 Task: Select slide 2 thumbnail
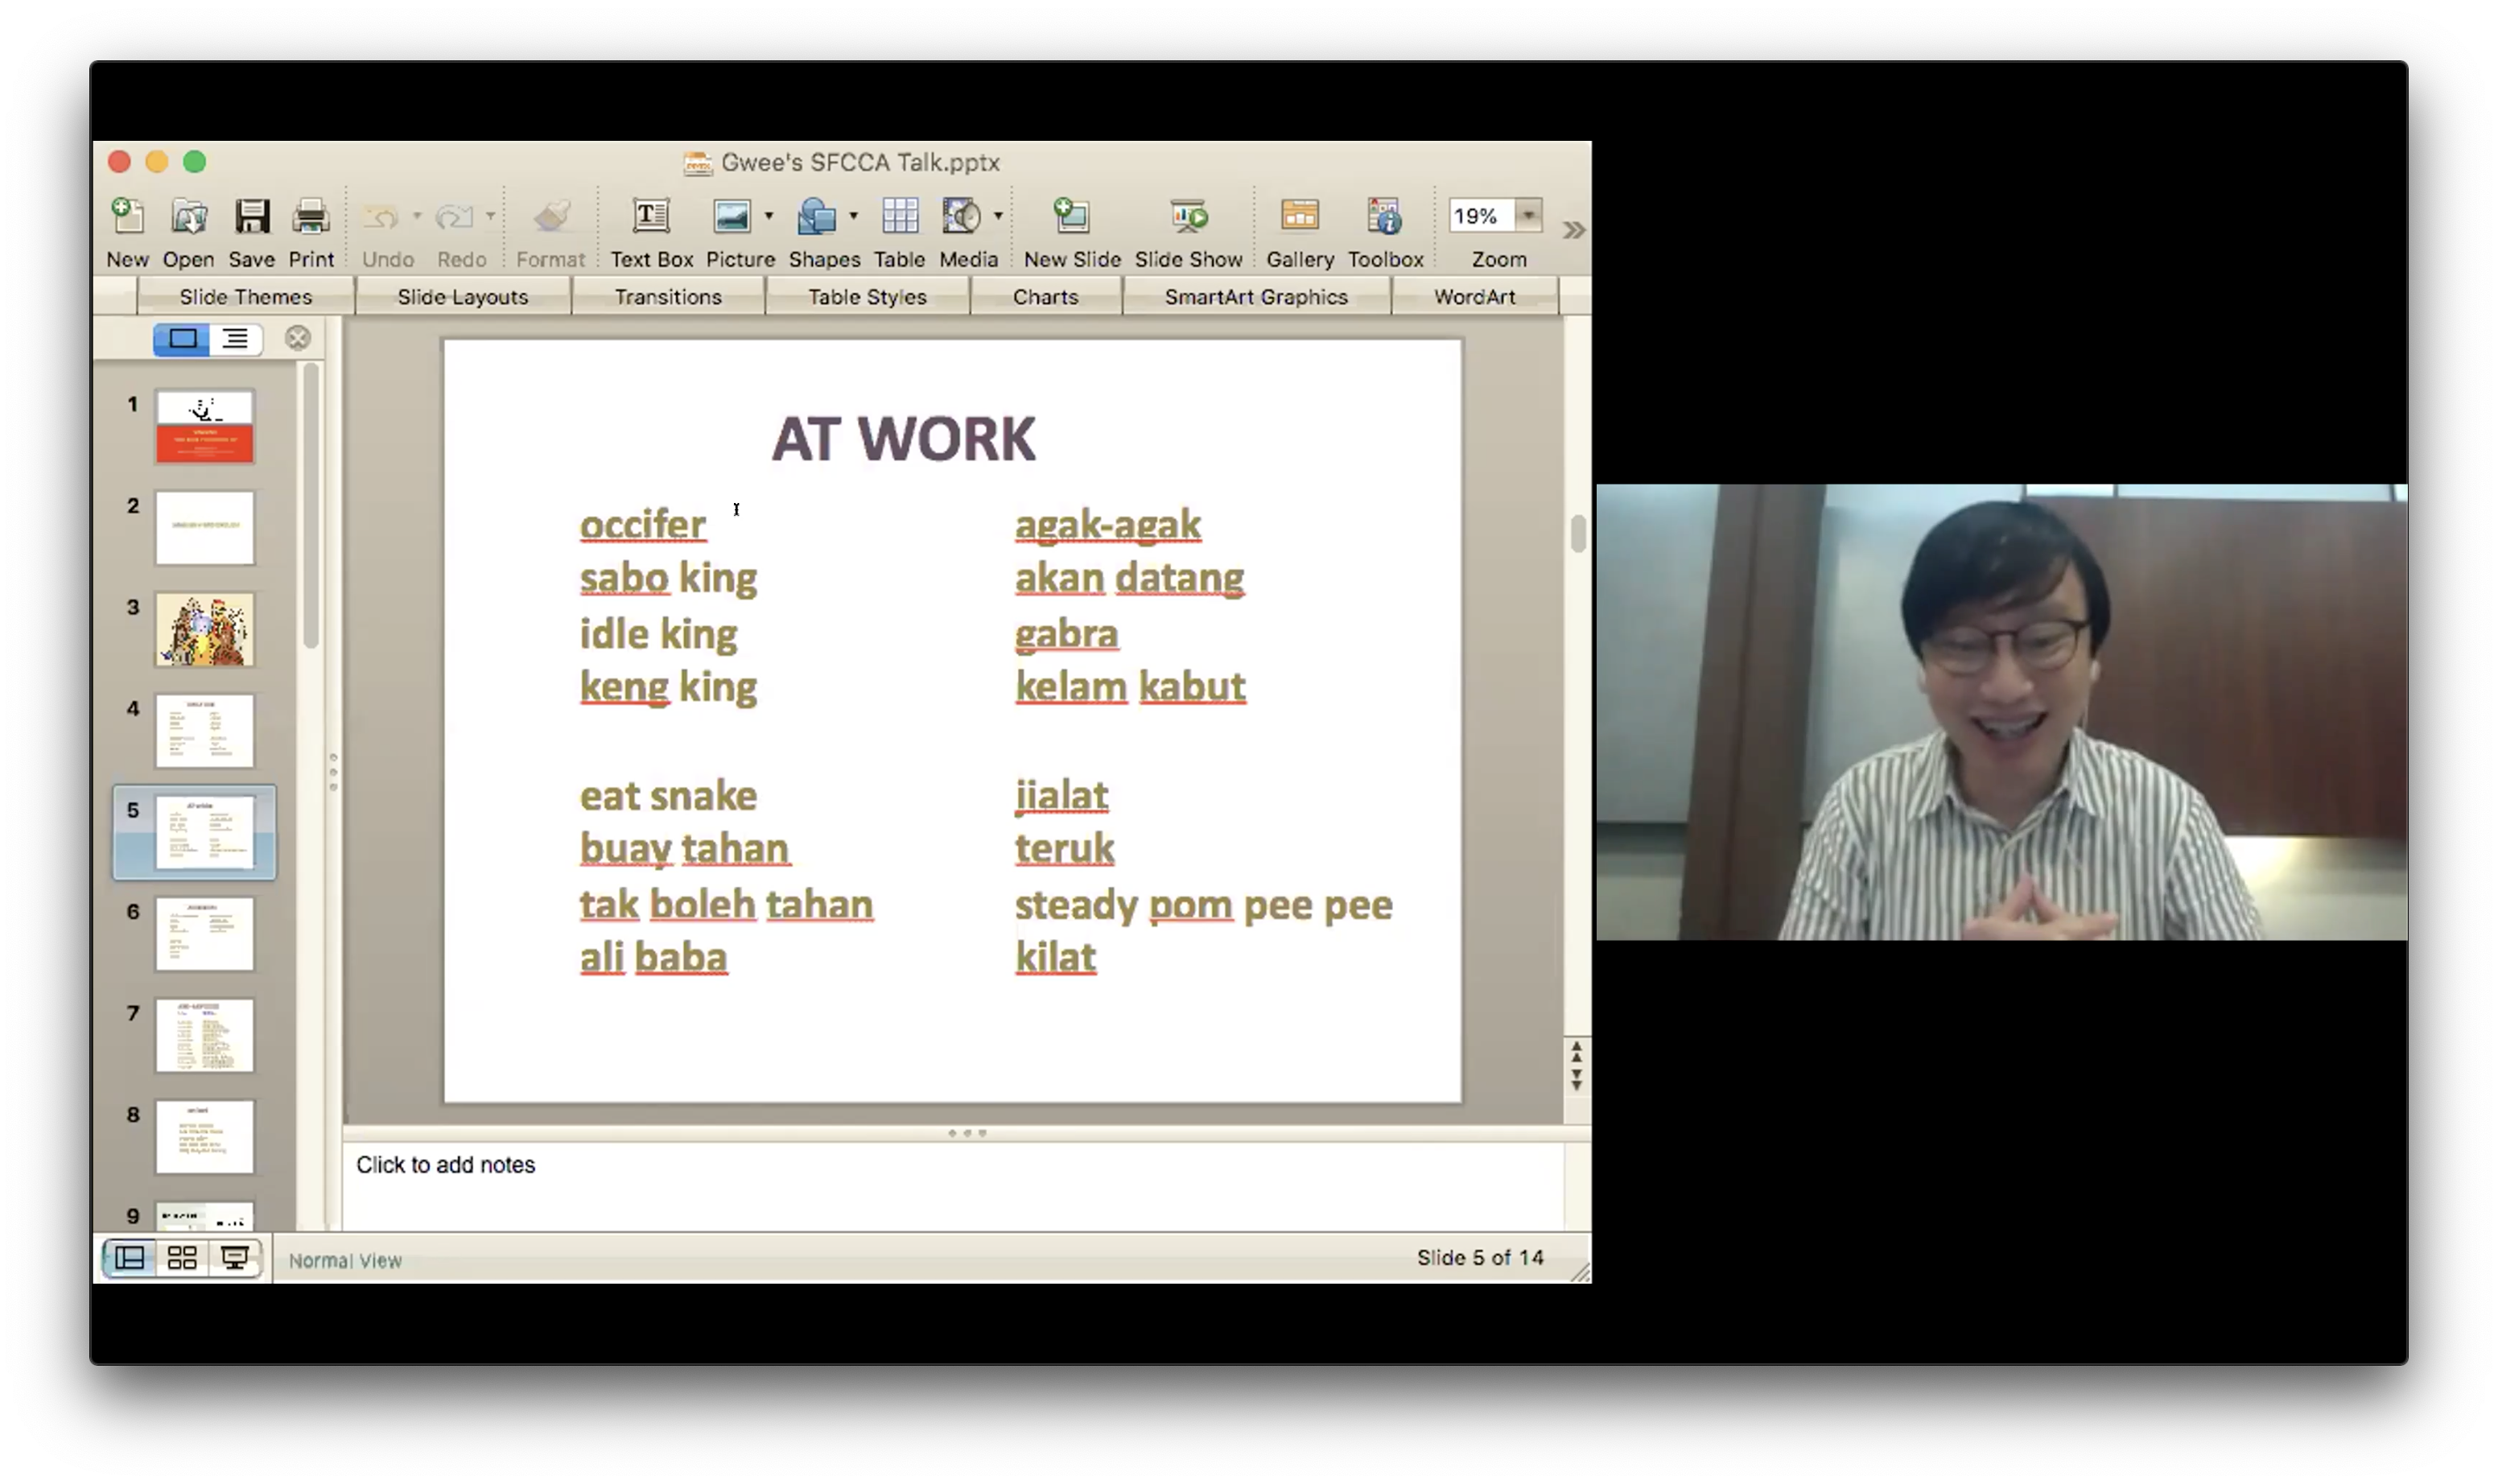click(204, 528)
